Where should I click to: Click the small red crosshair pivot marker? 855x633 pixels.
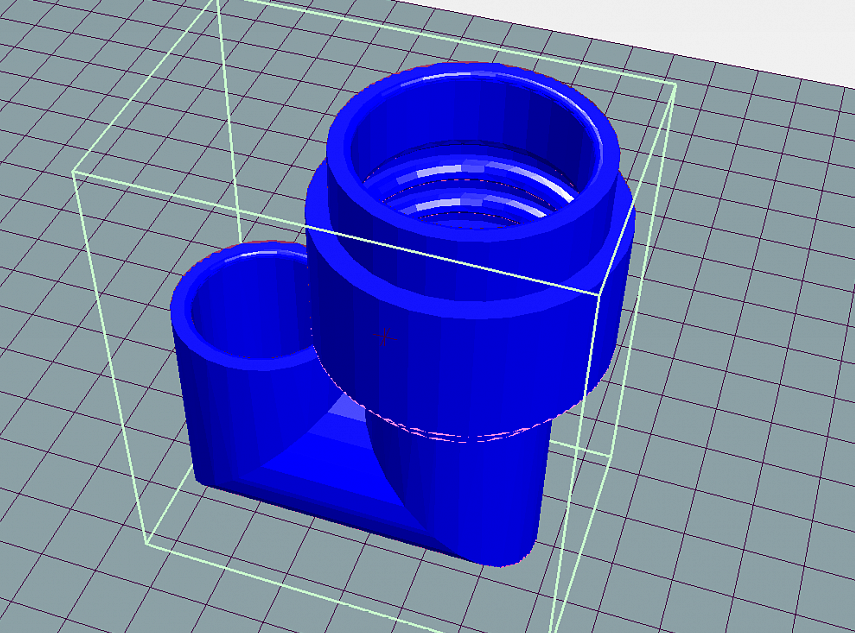coord(385,337)
